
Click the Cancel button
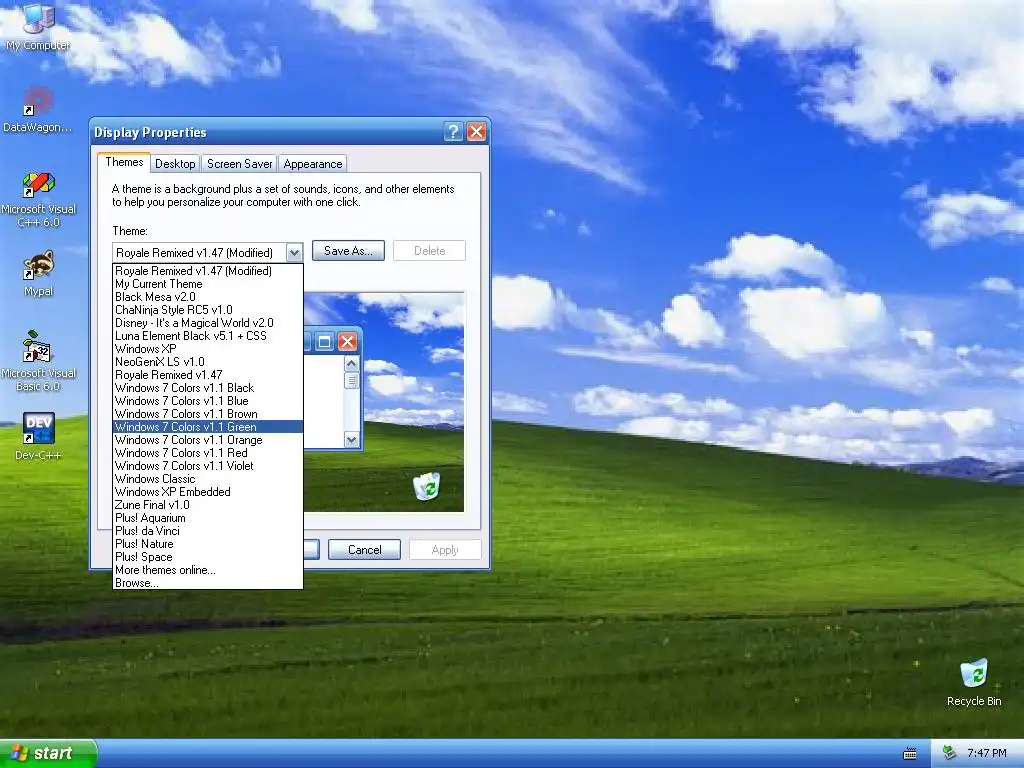(364, 550)
